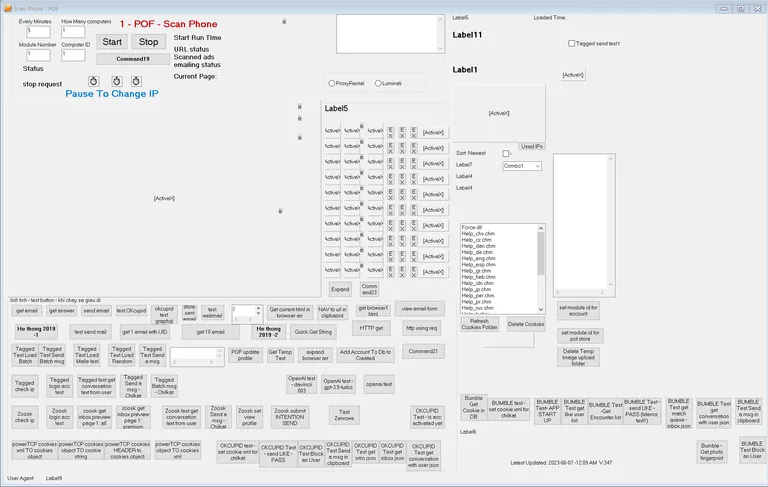The height and width of the screenshot is (487, 768).
Task: Click the first timer icon near stop request
Action: [92, 82]
